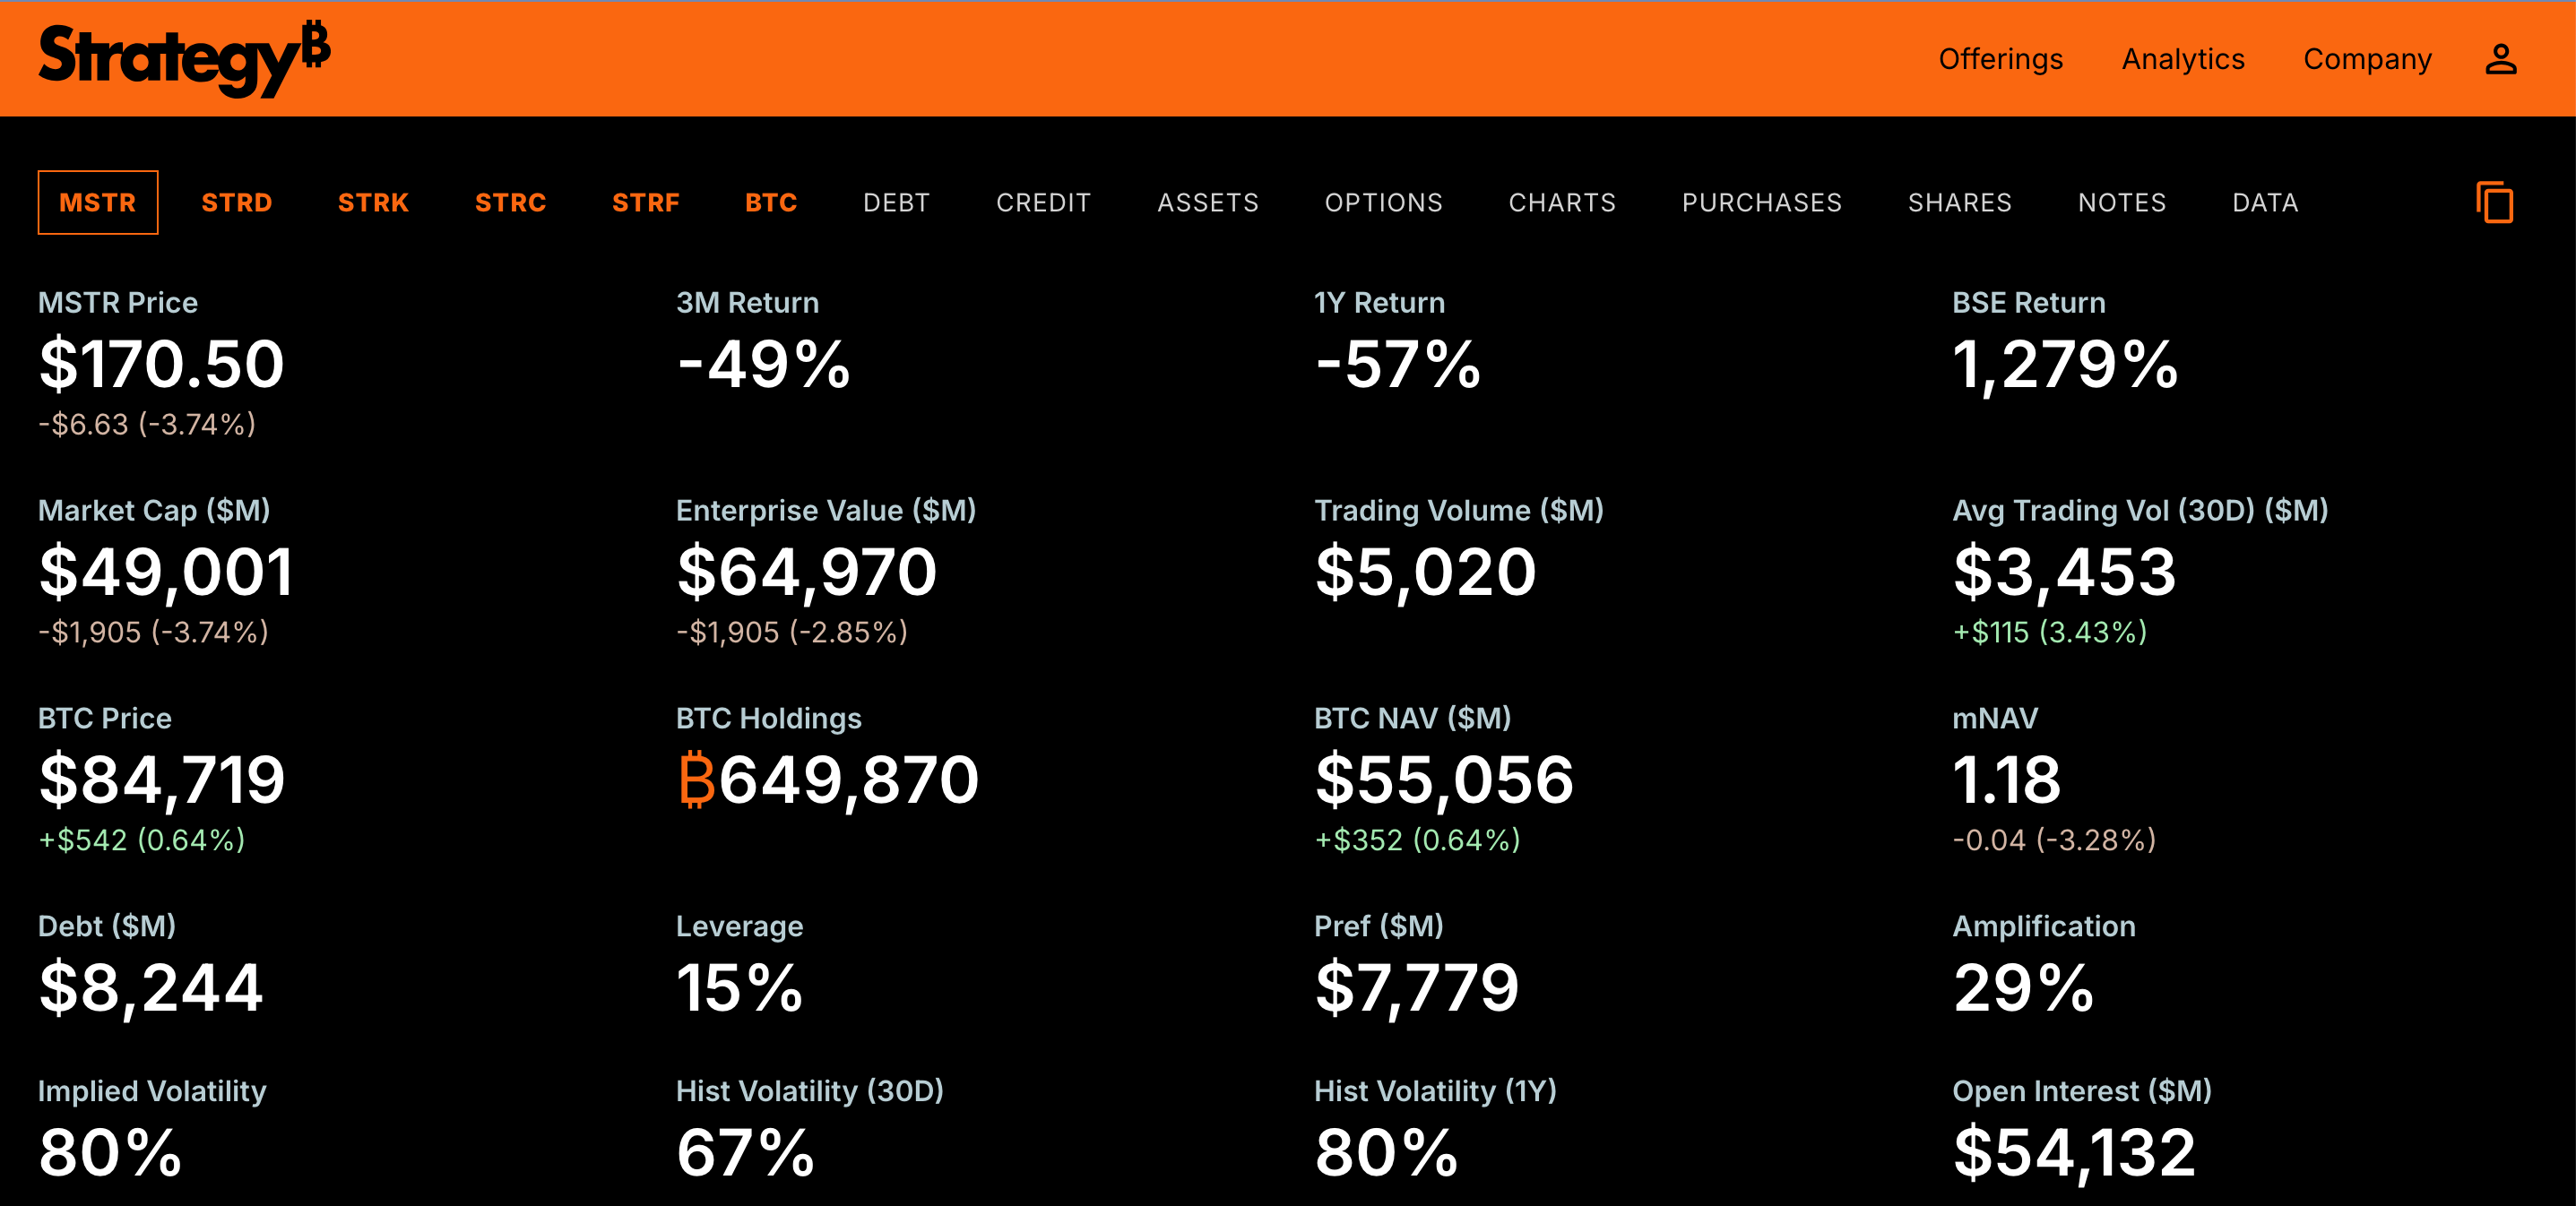The image size is (2576, 1206).
Task: View the SHARES page
Action: click(x=1959, y=202)
